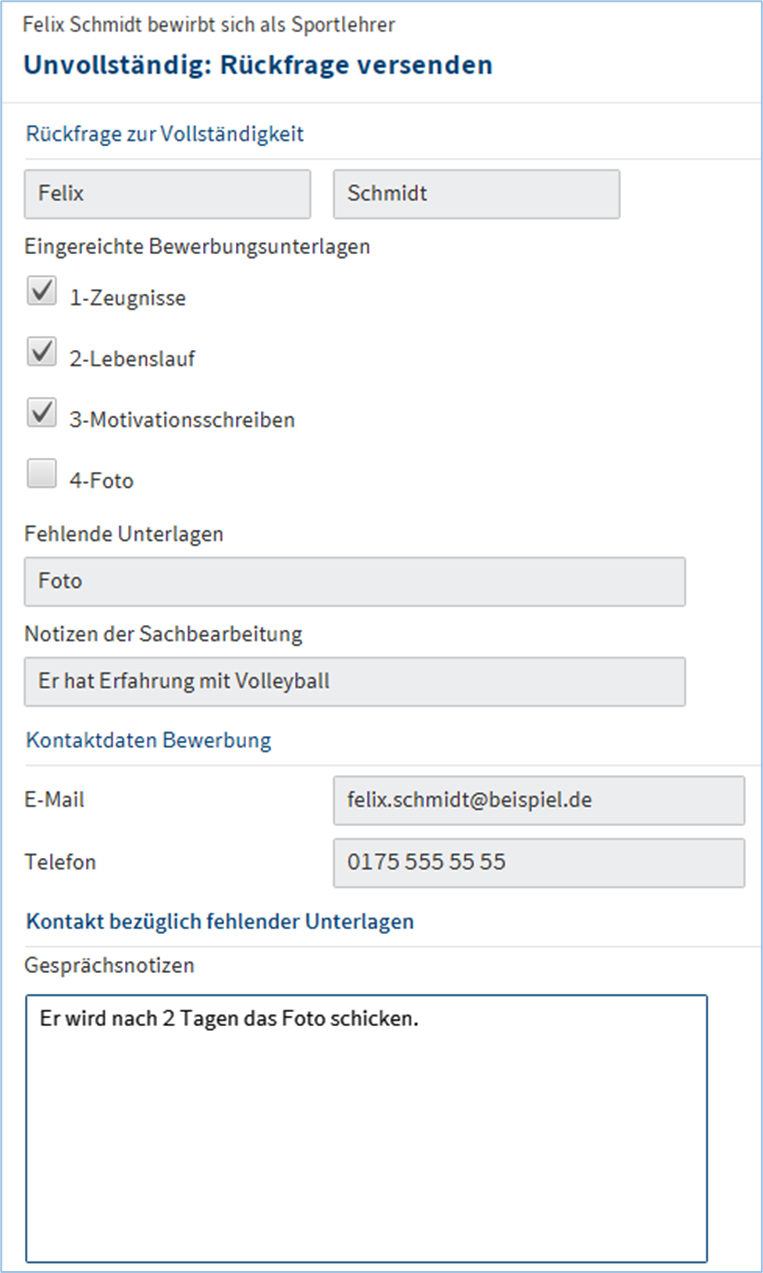The image size is (763, 1273).
Task: Click the Kontakt bezüglich fehlender Unterlagen header
Action: coord(220,922)
